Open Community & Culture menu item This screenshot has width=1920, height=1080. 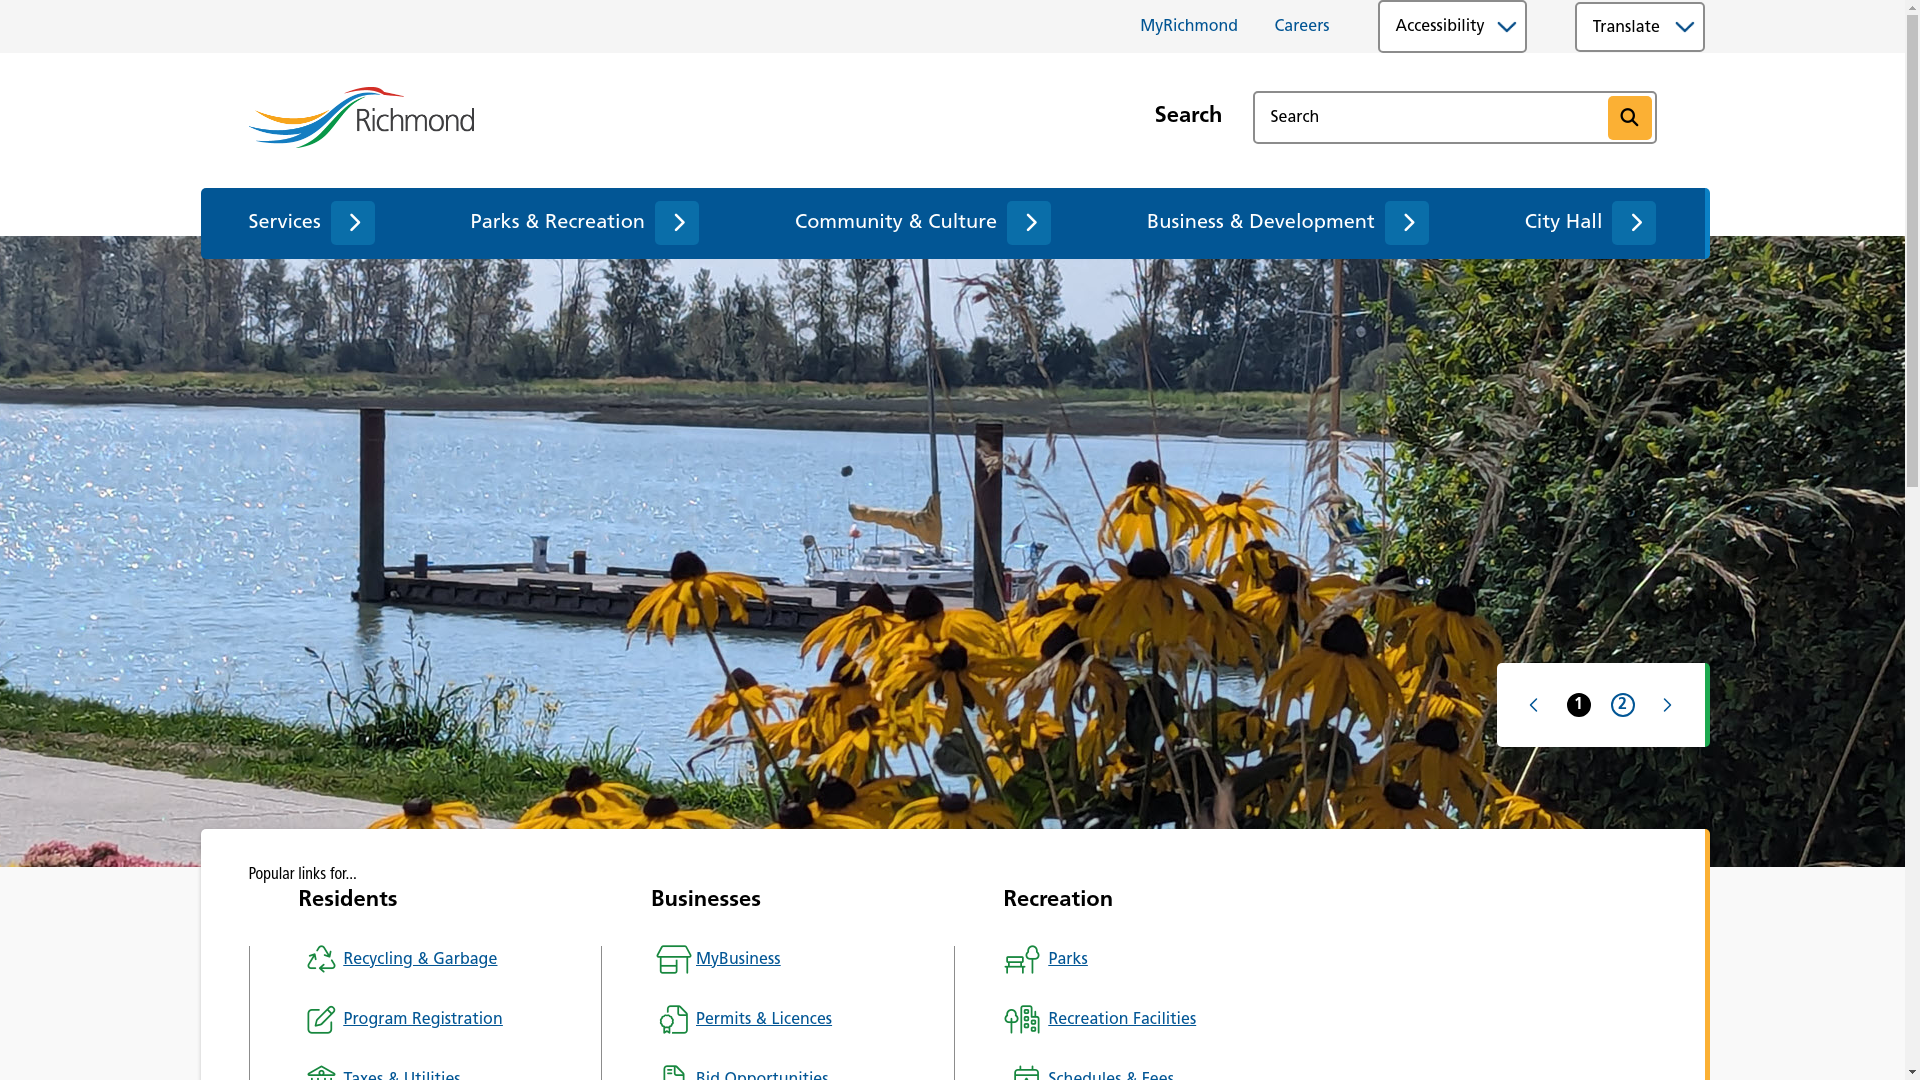[895, 222]
